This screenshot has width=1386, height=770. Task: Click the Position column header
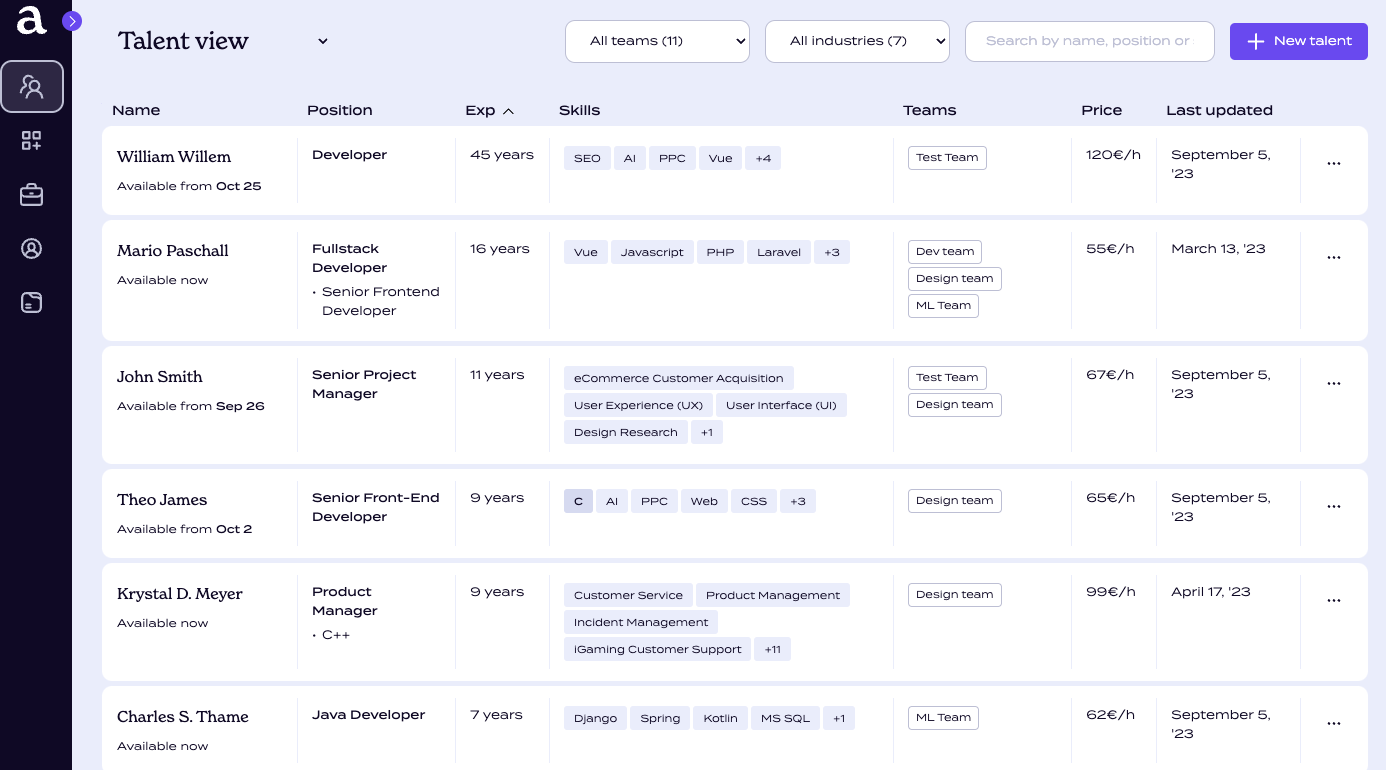pyautogui.click(x=340, y=110)
